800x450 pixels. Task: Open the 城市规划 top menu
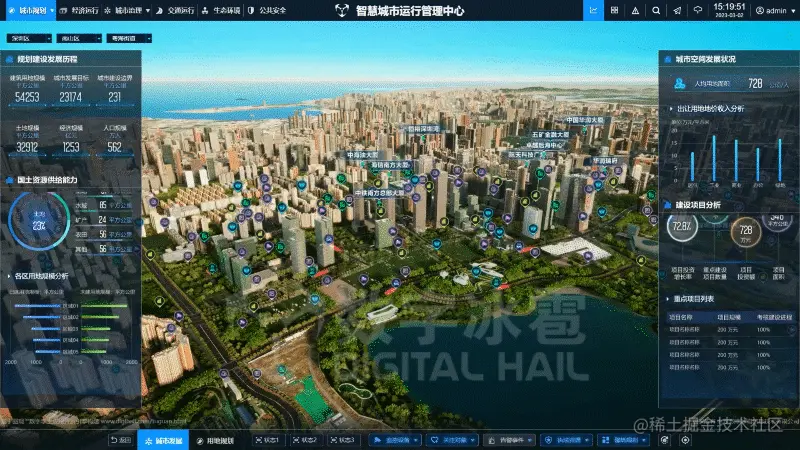29,10
